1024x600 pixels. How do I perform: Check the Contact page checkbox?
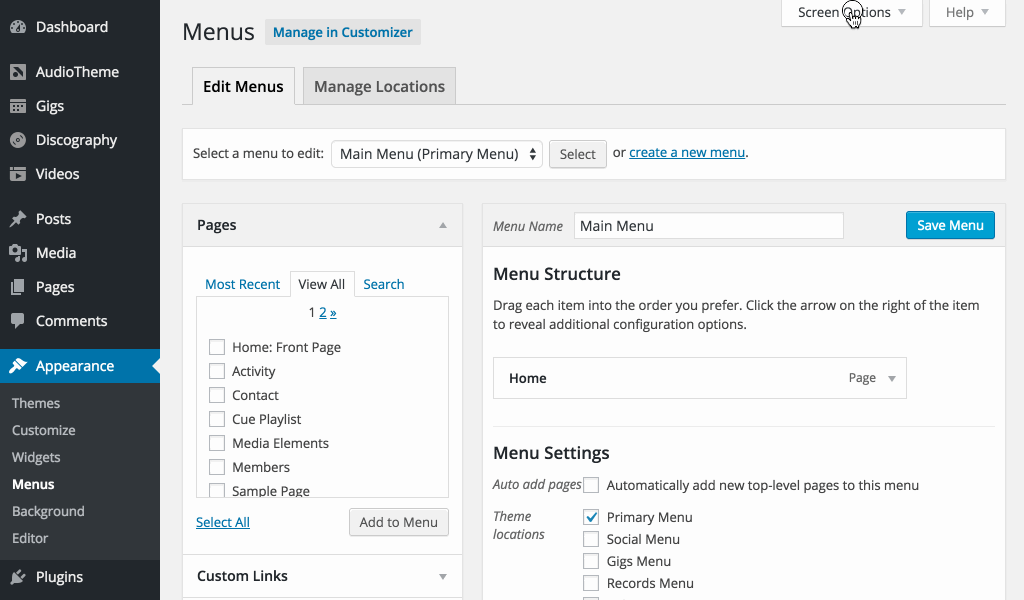(x=217, y=395)
